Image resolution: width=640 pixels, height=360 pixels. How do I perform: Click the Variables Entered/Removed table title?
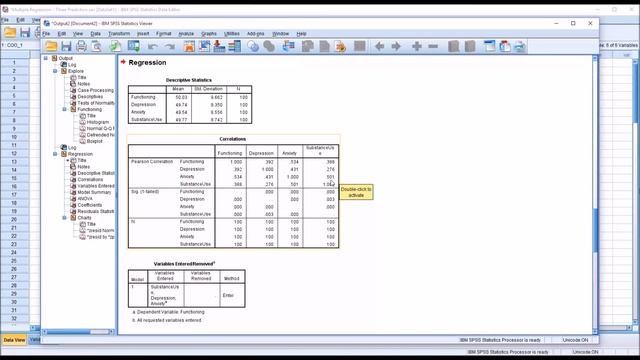[x=184, y=264]
